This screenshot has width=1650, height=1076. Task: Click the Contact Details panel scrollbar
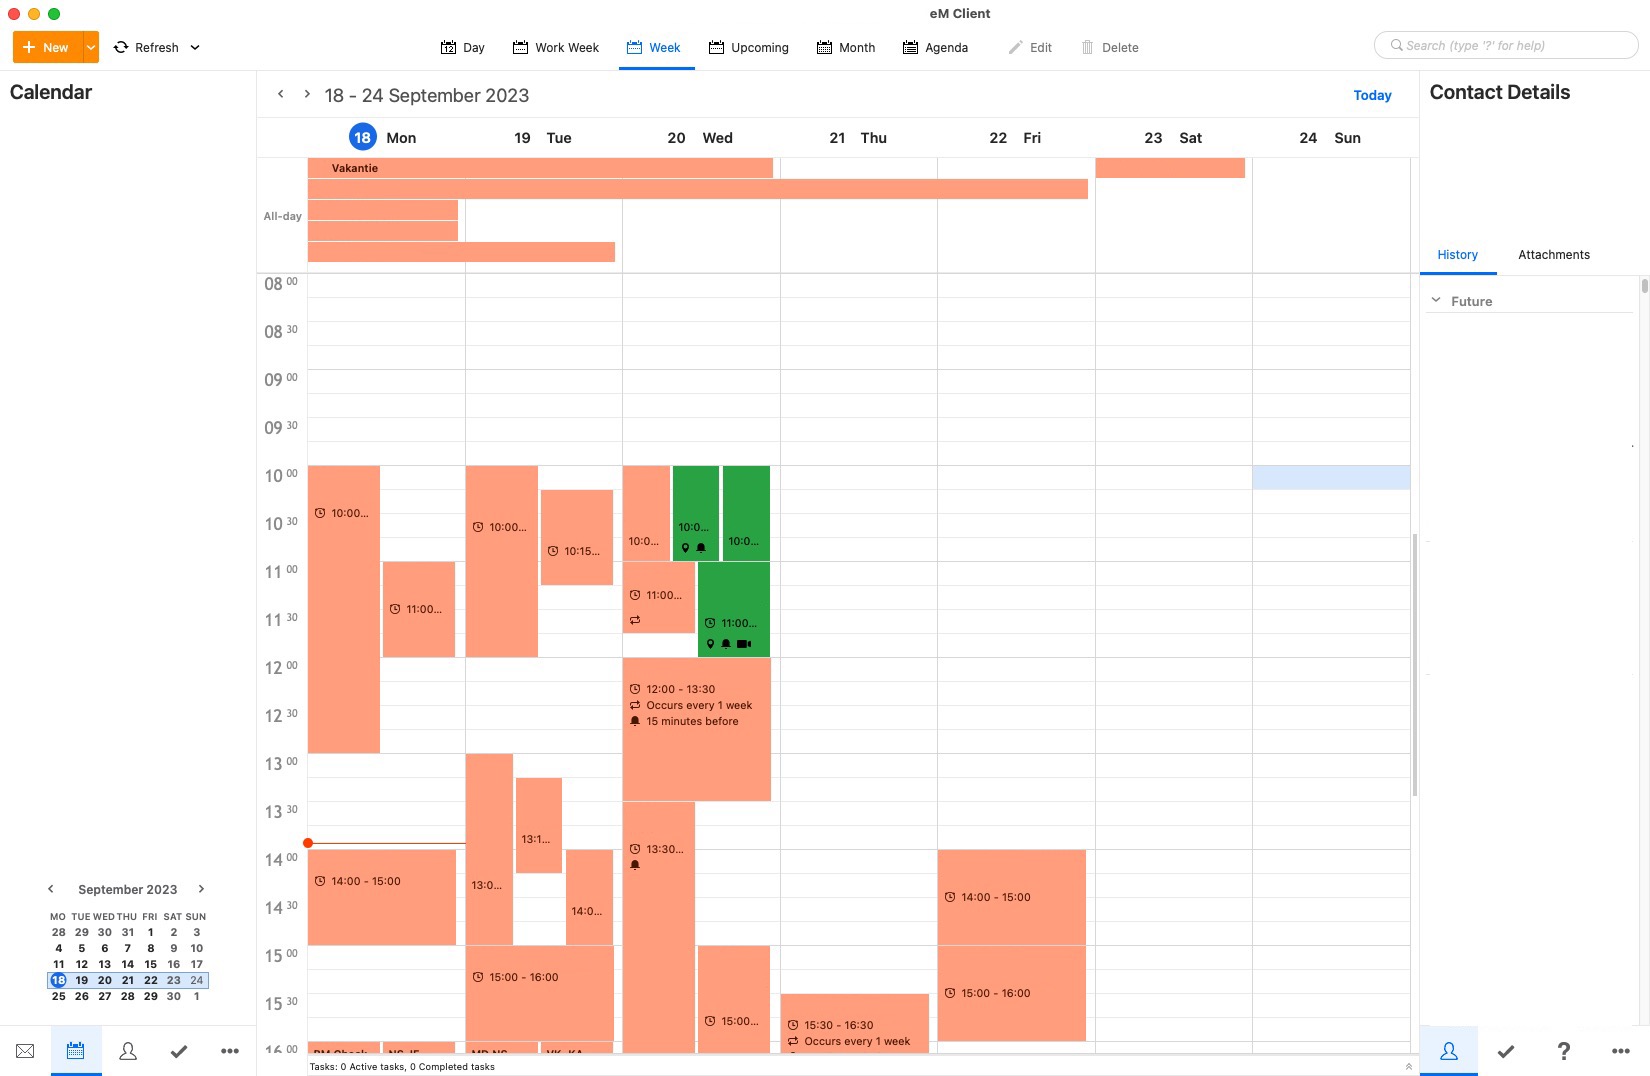(x=1644, y=287)
